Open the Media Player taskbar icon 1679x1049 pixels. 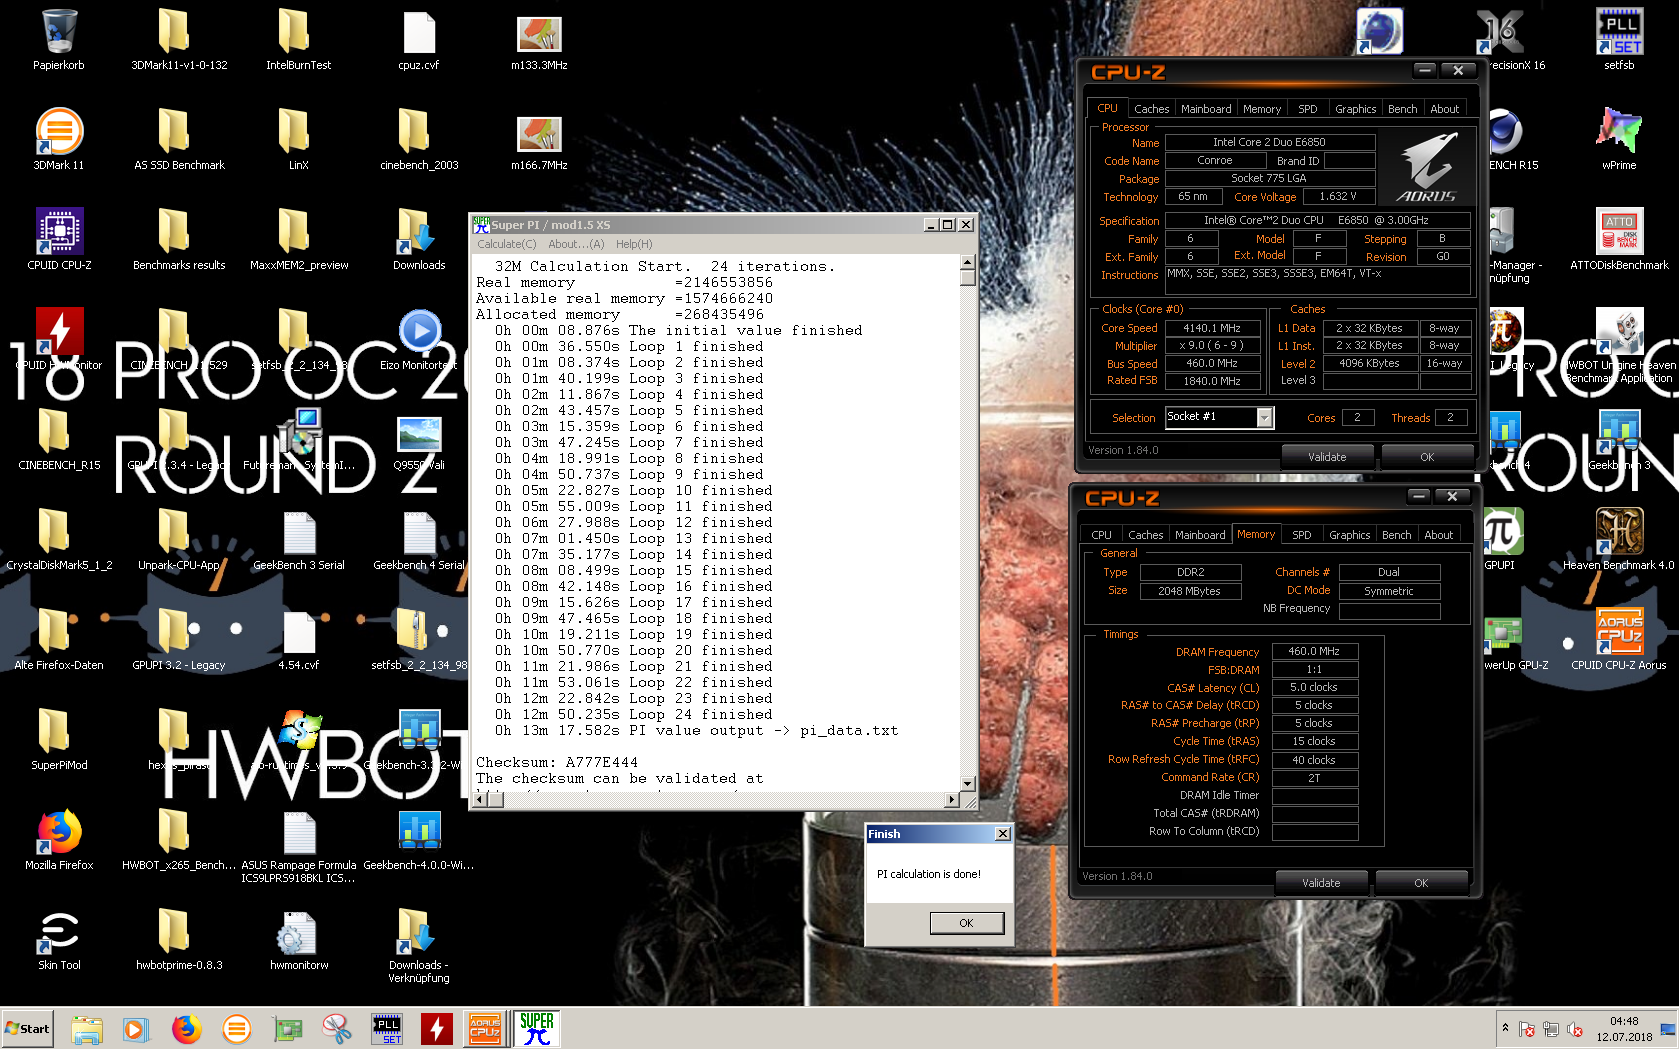pyautogui.click(x=136, y=1028)
